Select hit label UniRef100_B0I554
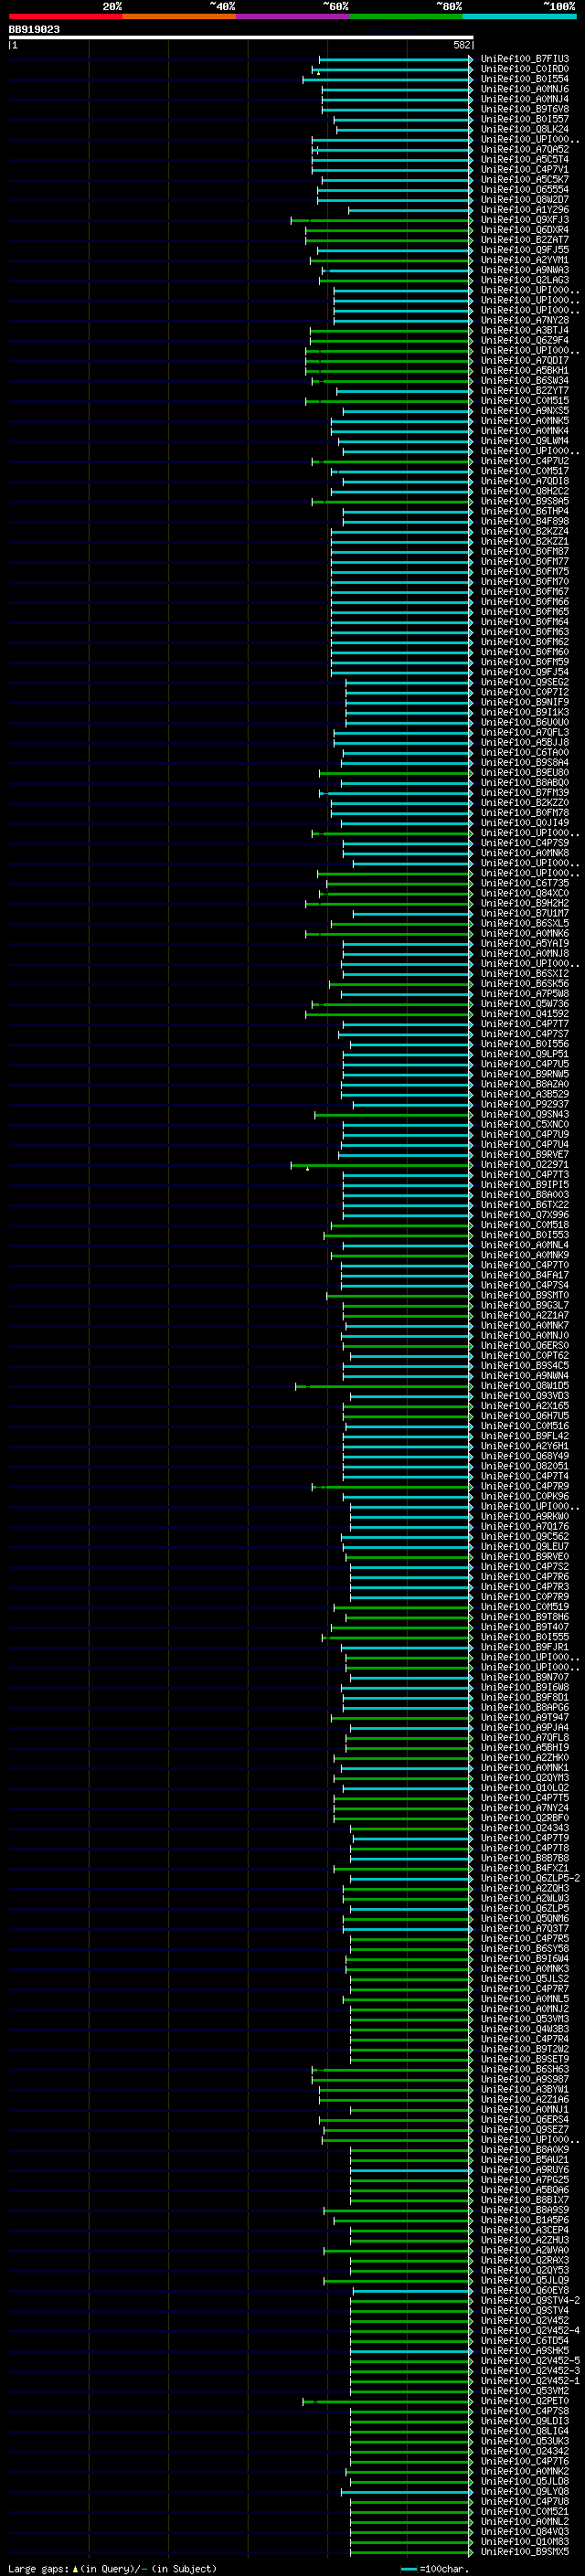The height and width of the screenshot is (2576, 585). [525, 79]
